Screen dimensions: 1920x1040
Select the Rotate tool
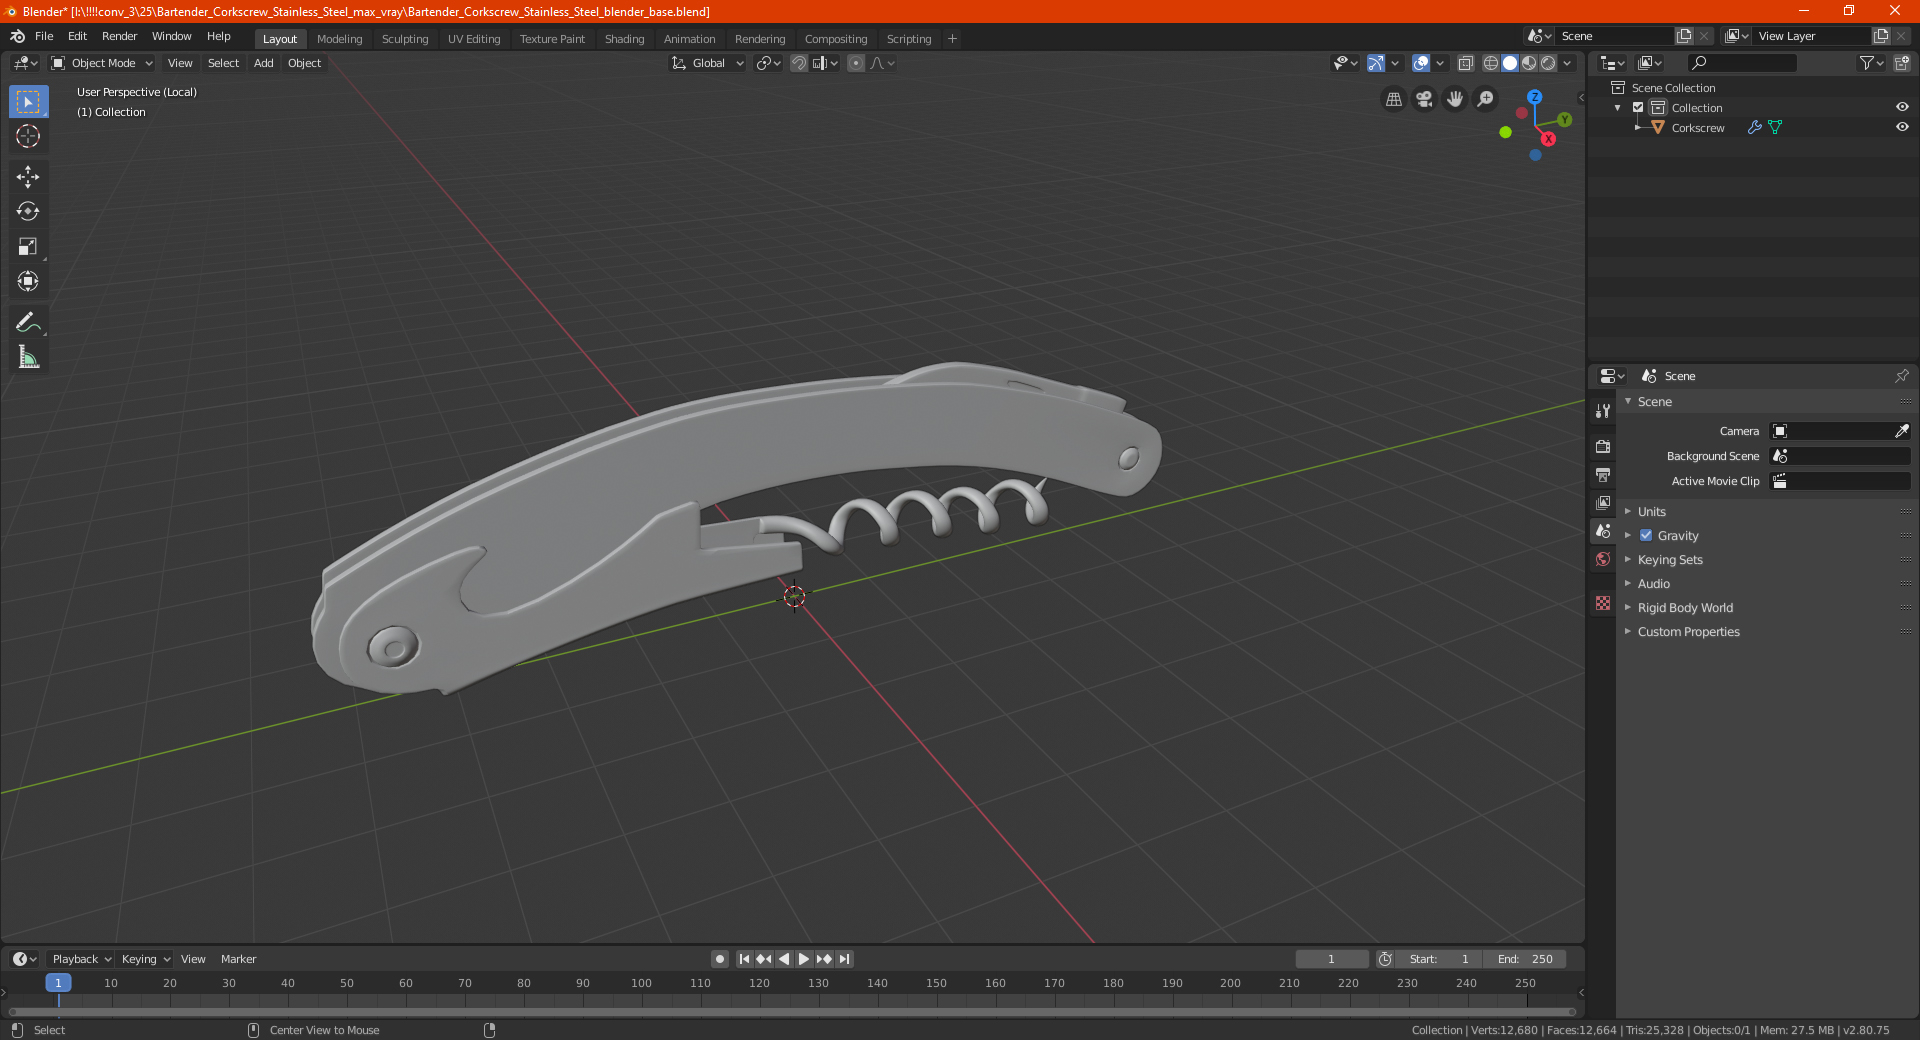28,212
